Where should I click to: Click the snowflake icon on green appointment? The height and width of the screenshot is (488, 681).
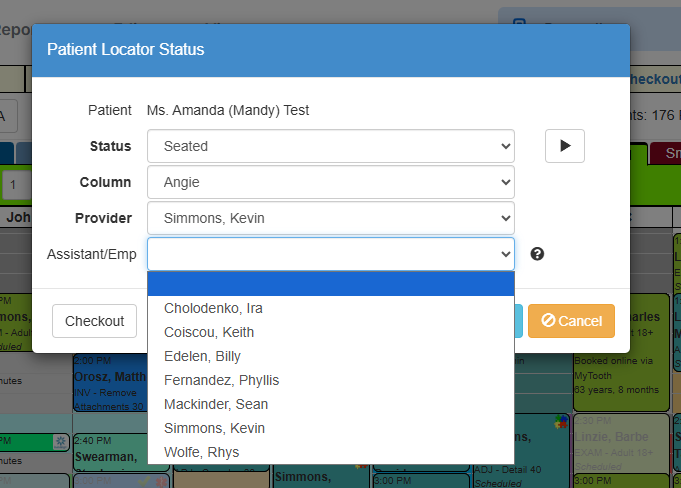(x=60, y=442)
